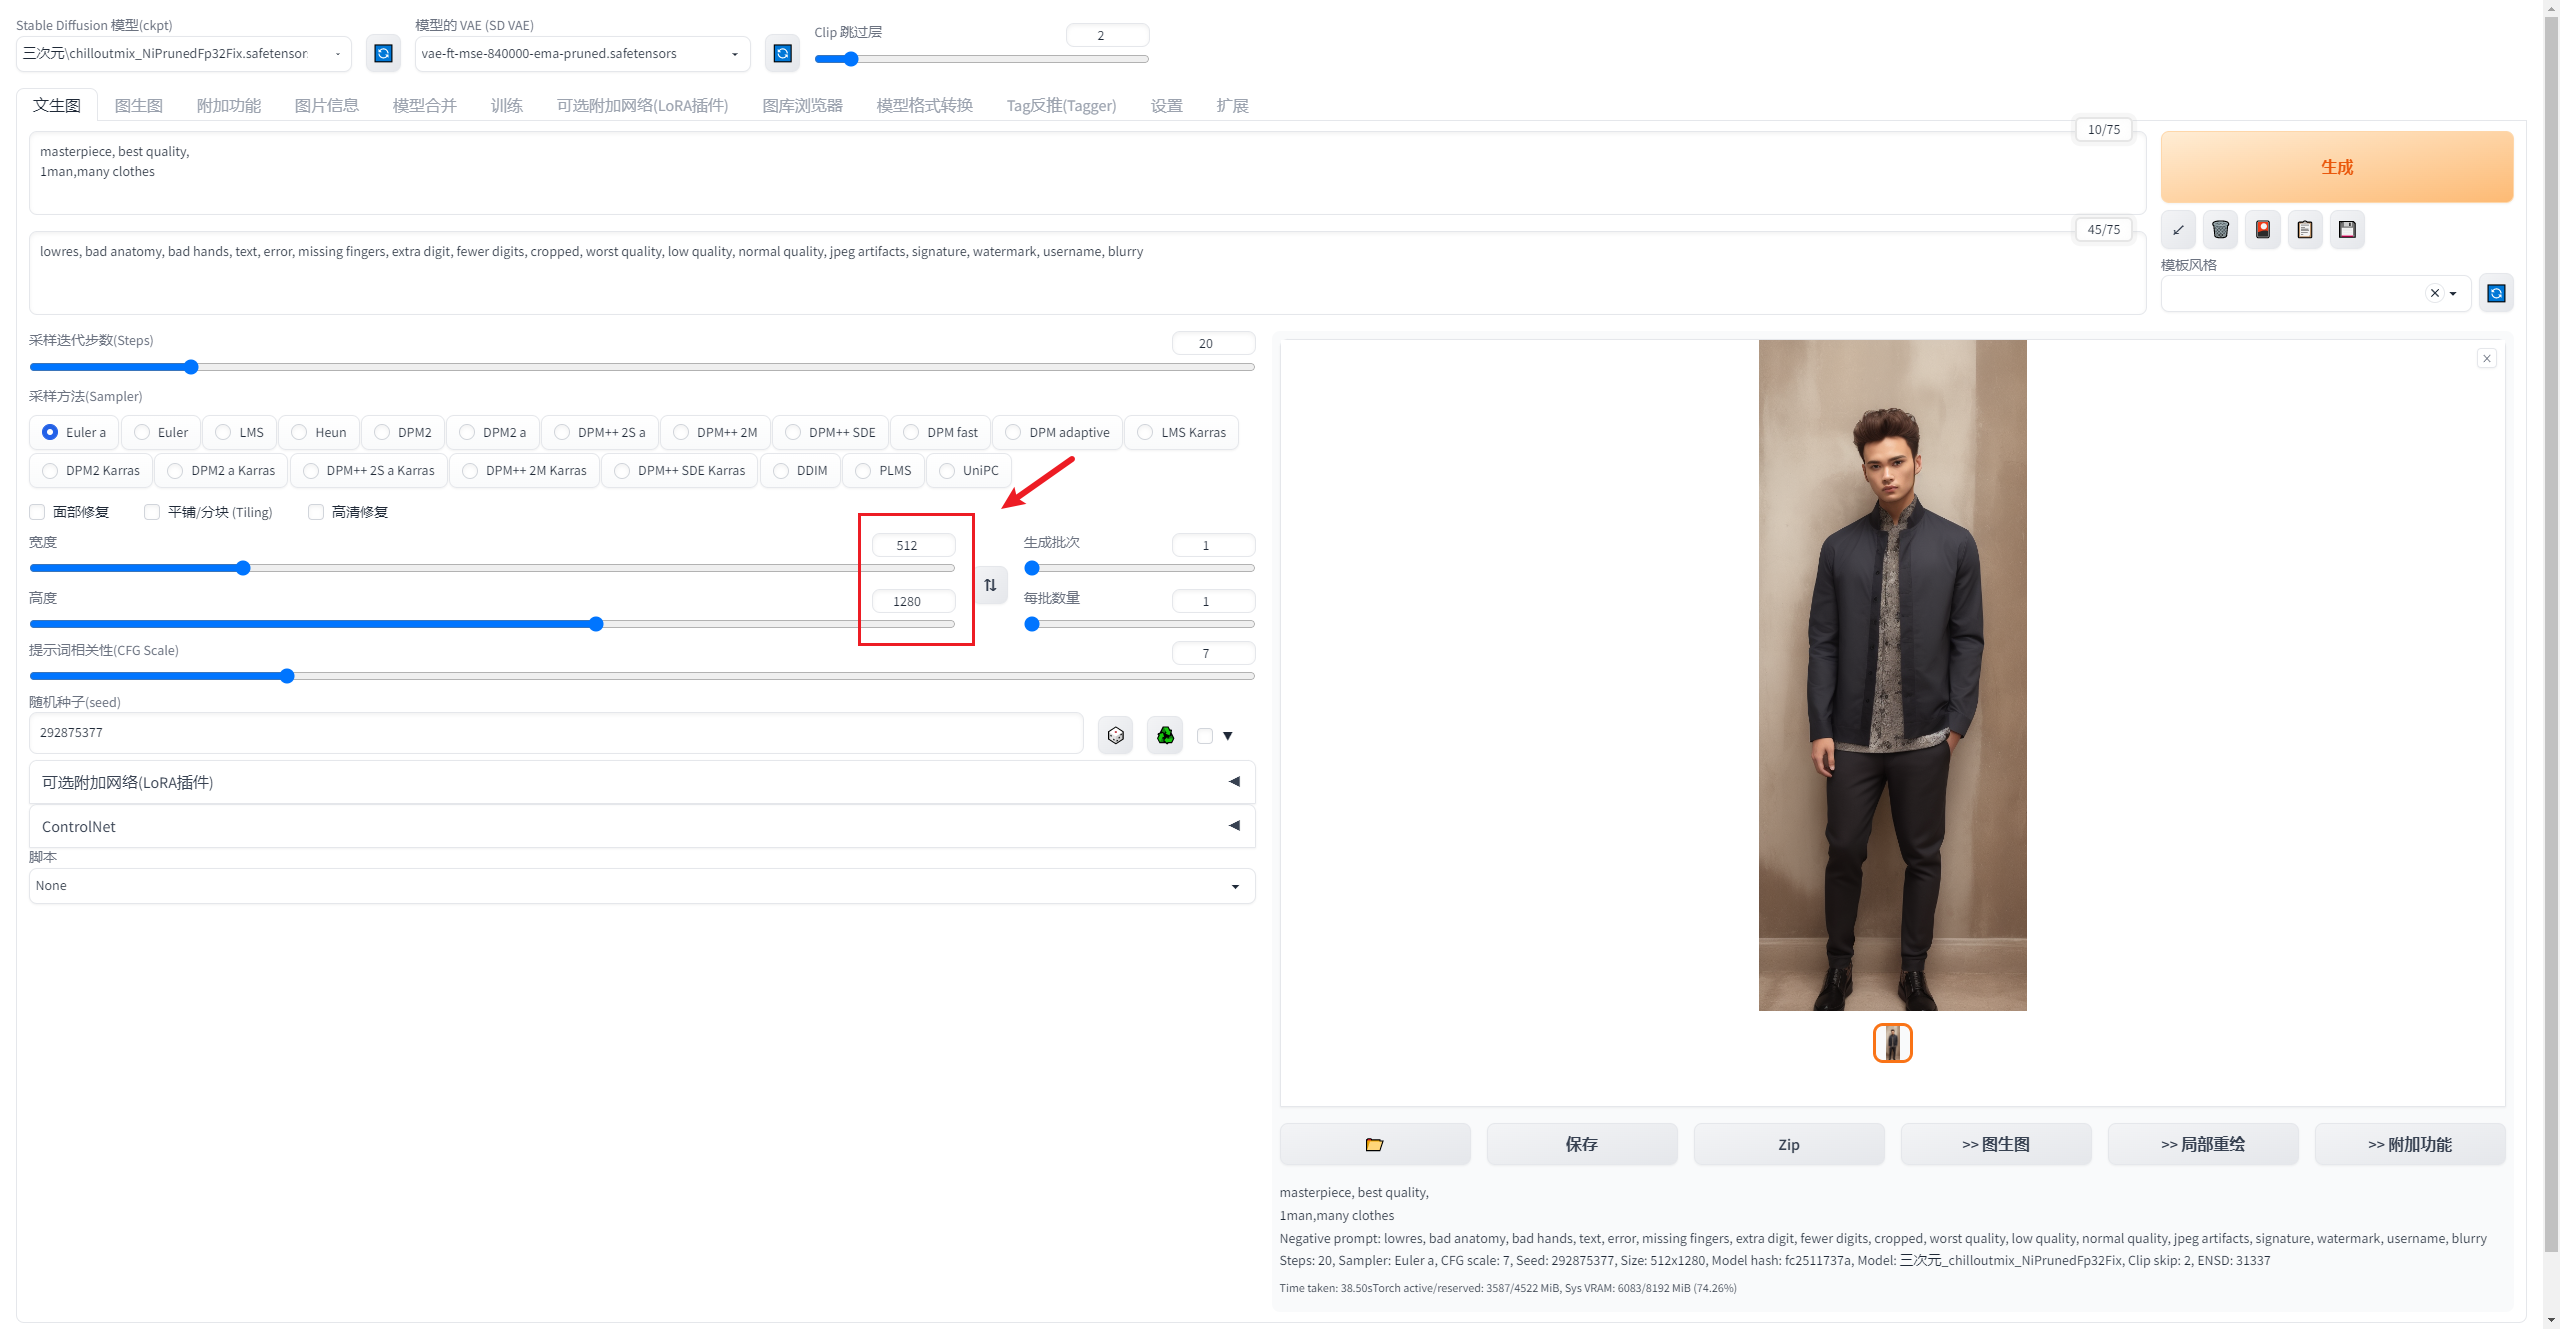The height and width of the screenshot is (1329, 2560).
Task: Open the 设置 settings tab
Action: pyautogui.click(x=1166, y=106)
